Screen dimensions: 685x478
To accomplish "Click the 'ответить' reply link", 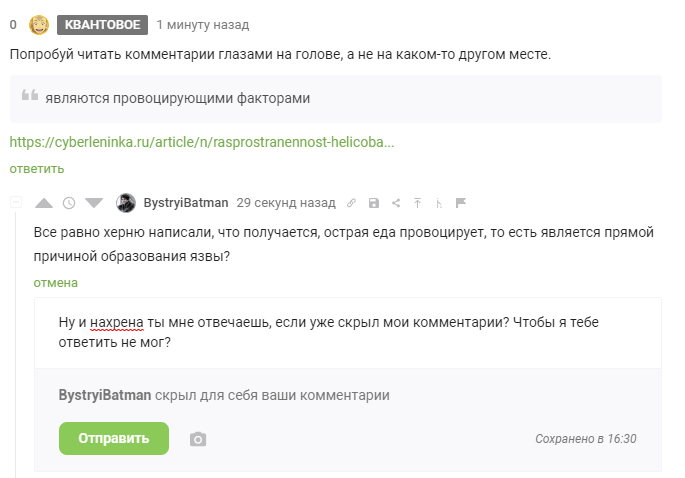I will (37, 168).
